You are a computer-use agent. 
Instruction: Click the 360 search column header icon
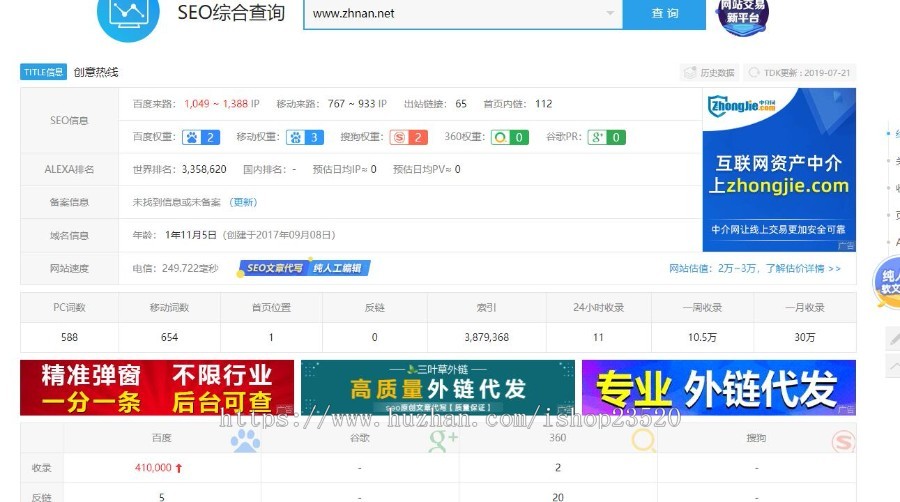coord(643,441)
